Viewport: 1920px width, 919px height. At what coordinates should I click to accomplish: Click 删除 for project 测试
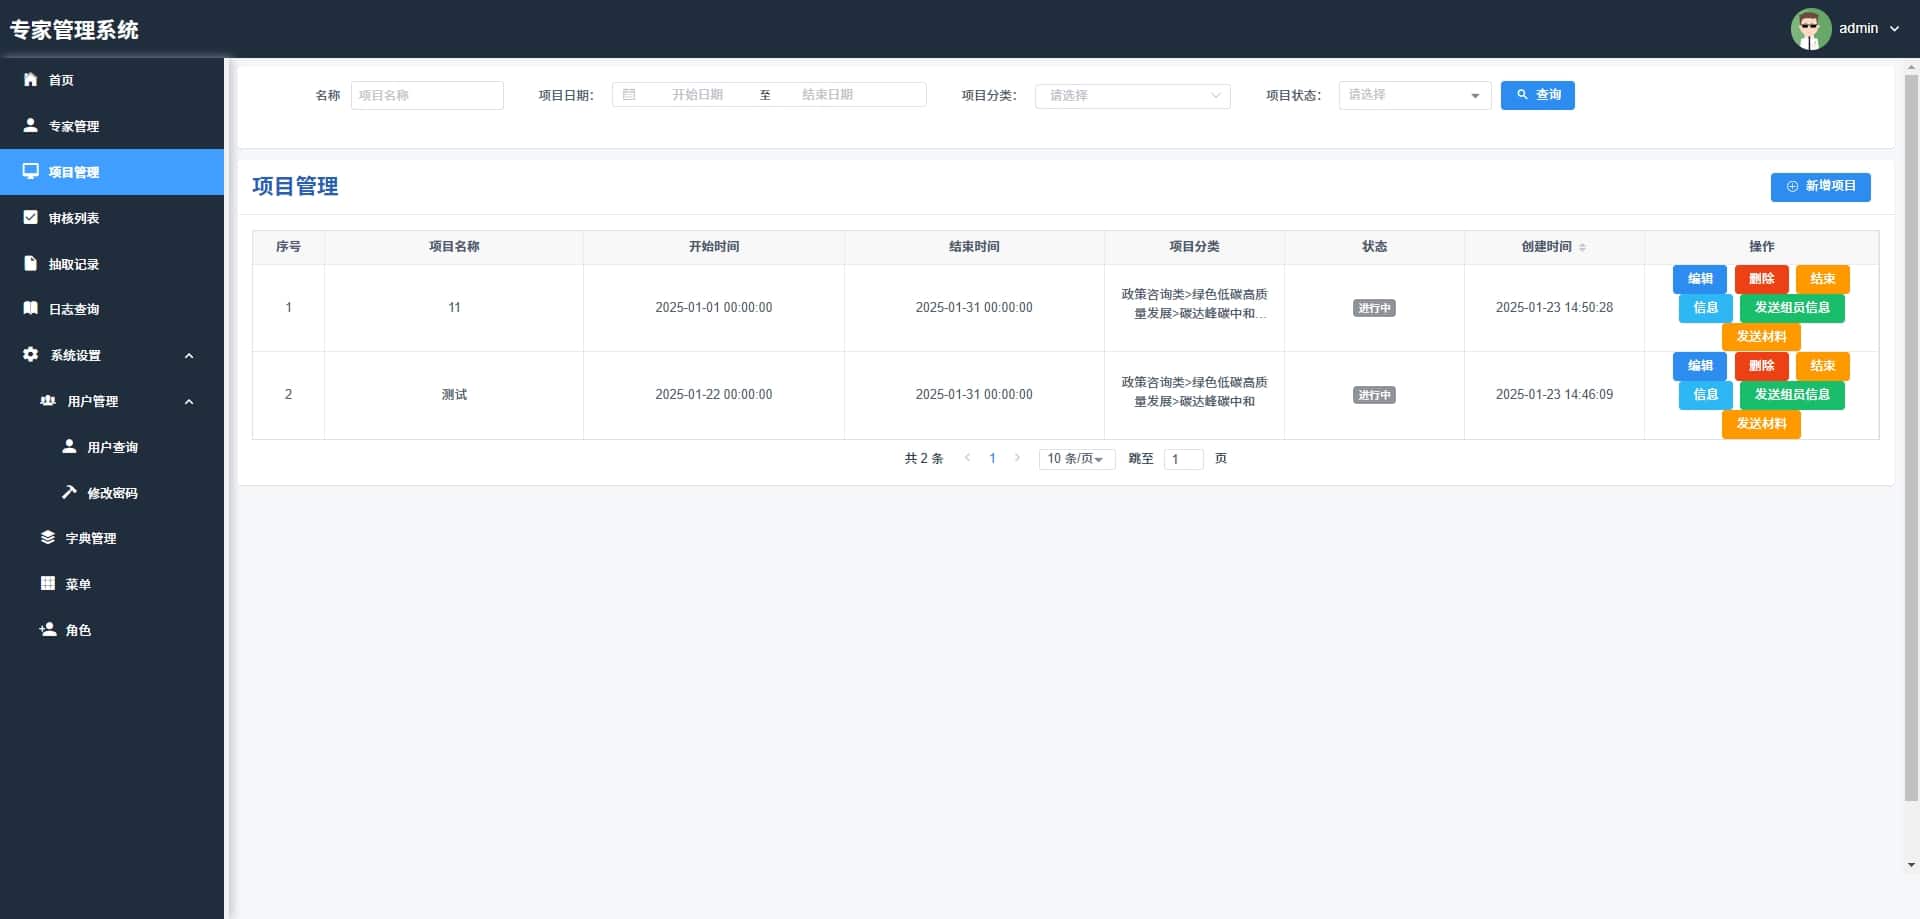(1761, 366)
